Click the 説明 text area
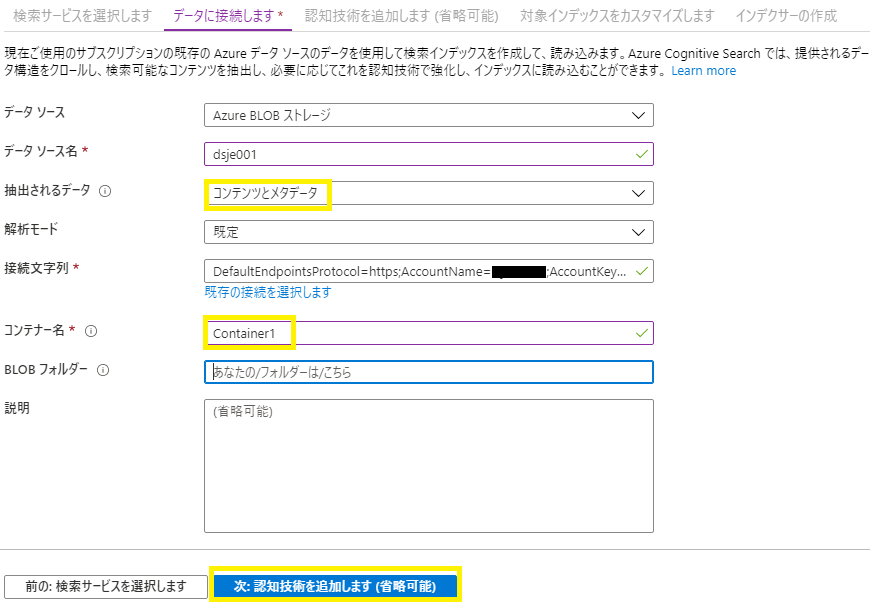Viewport: 870px width, 603px height. 428,466
